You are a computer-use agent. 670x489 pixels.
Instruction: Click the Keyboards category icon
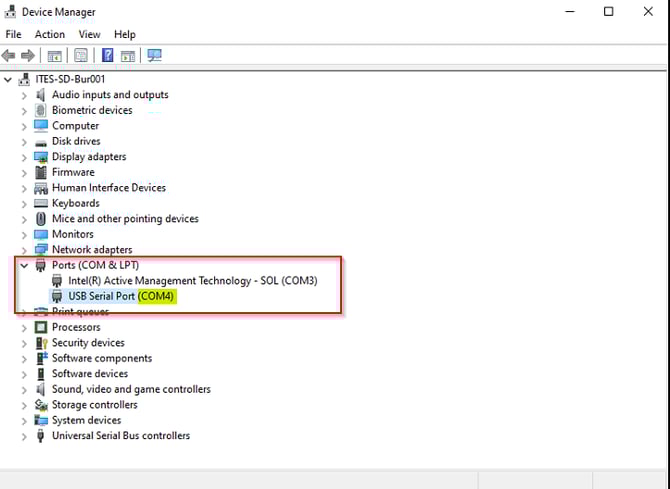tap(41, 203)
